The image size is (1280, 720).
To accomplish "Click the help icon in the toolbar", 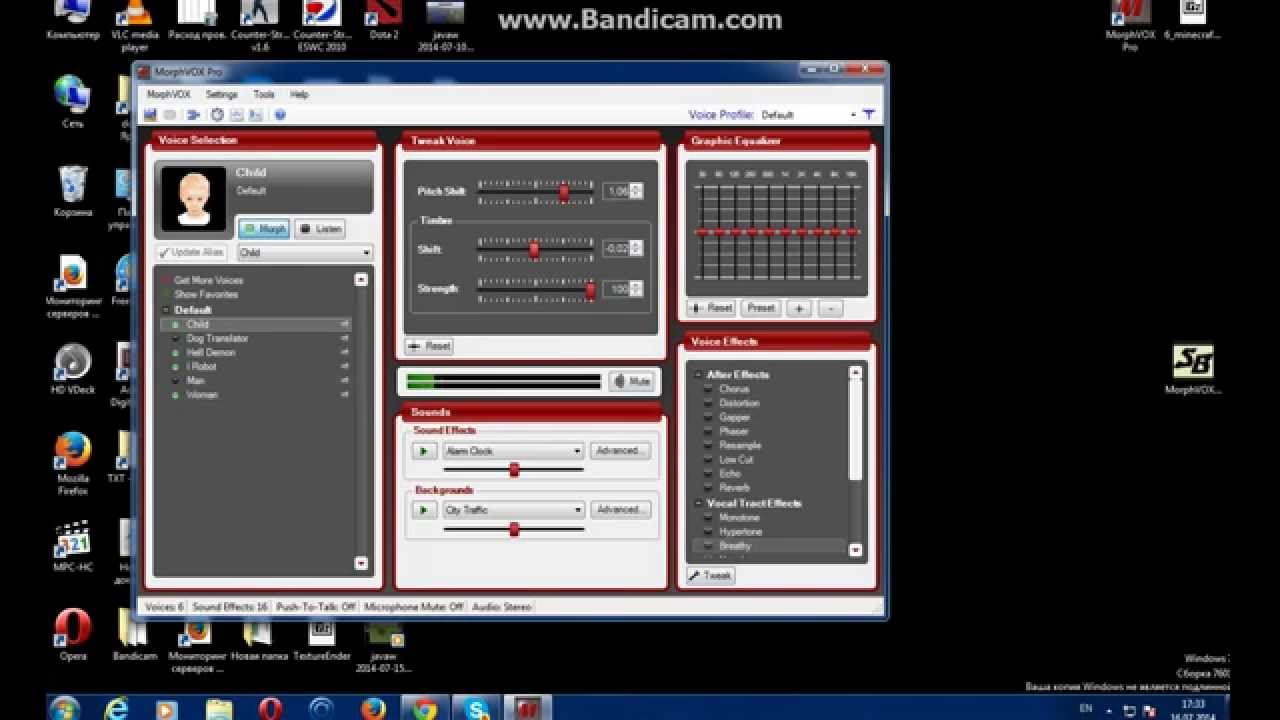I will pos(280,115).
